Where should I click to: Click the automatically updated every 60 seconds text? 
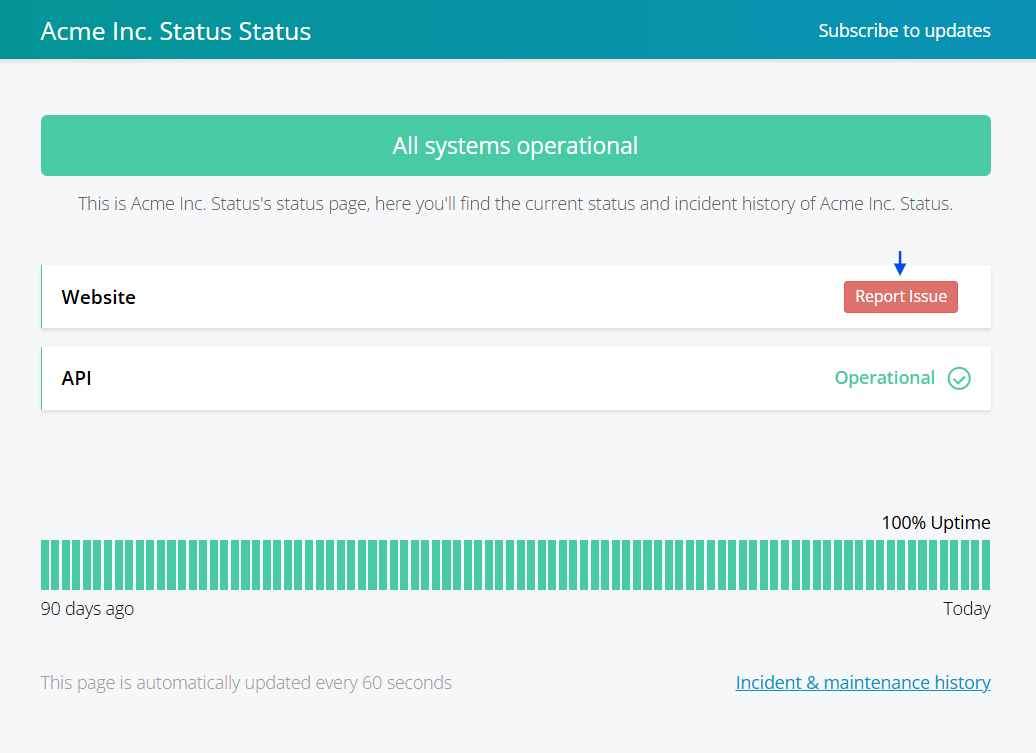click(x=246, y=683)
